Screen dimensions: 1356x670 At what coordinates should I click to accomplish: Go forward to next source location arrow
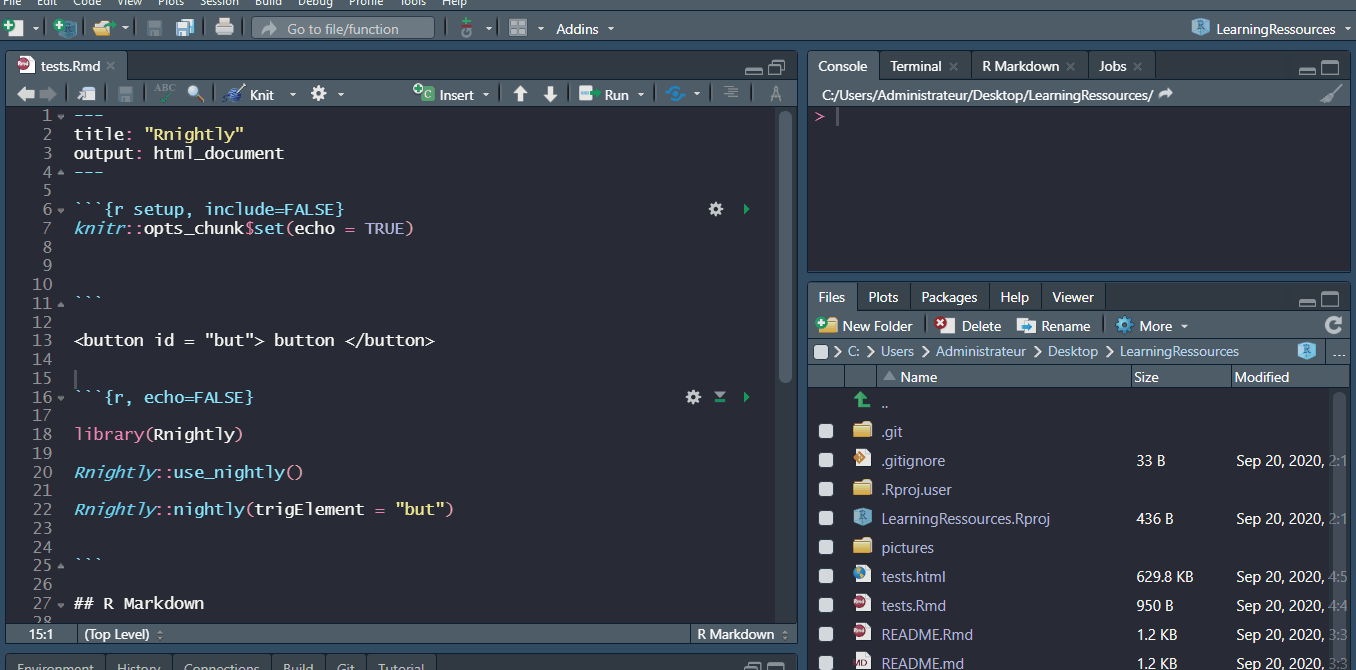tap(46, 94)
